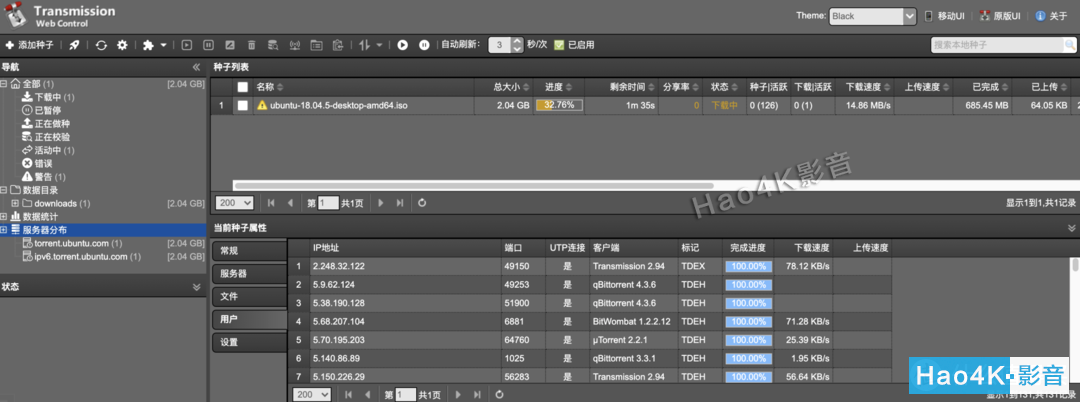Switch to the 设置 tab
1080x402 pixels.
[x=249, y=341]
